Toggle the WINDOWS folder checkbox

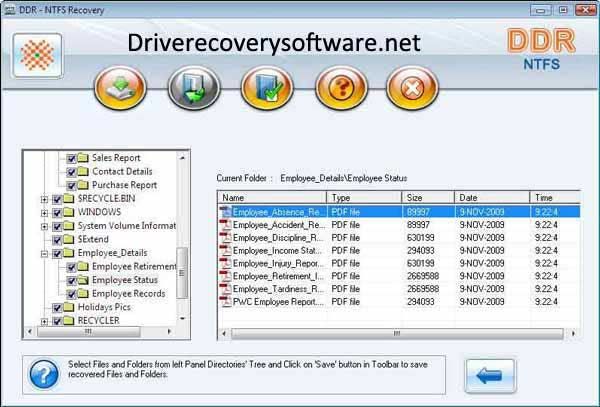pyautogui.click(x=57, y=212)
